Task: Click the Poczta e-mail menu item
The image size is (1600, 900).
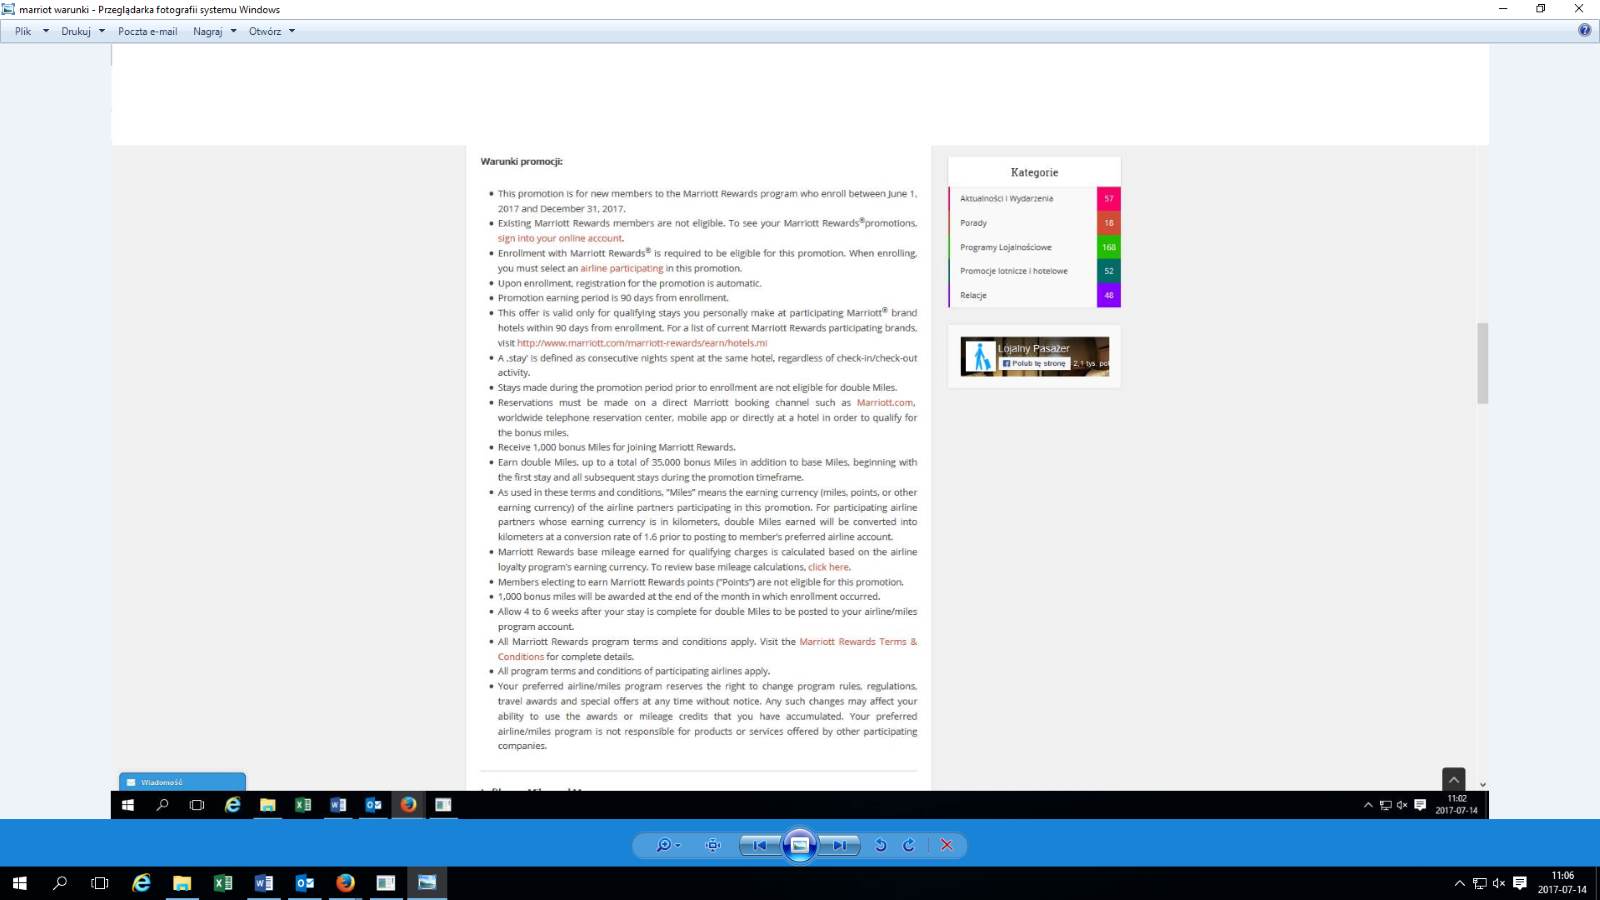Action: tap(148, 31)
